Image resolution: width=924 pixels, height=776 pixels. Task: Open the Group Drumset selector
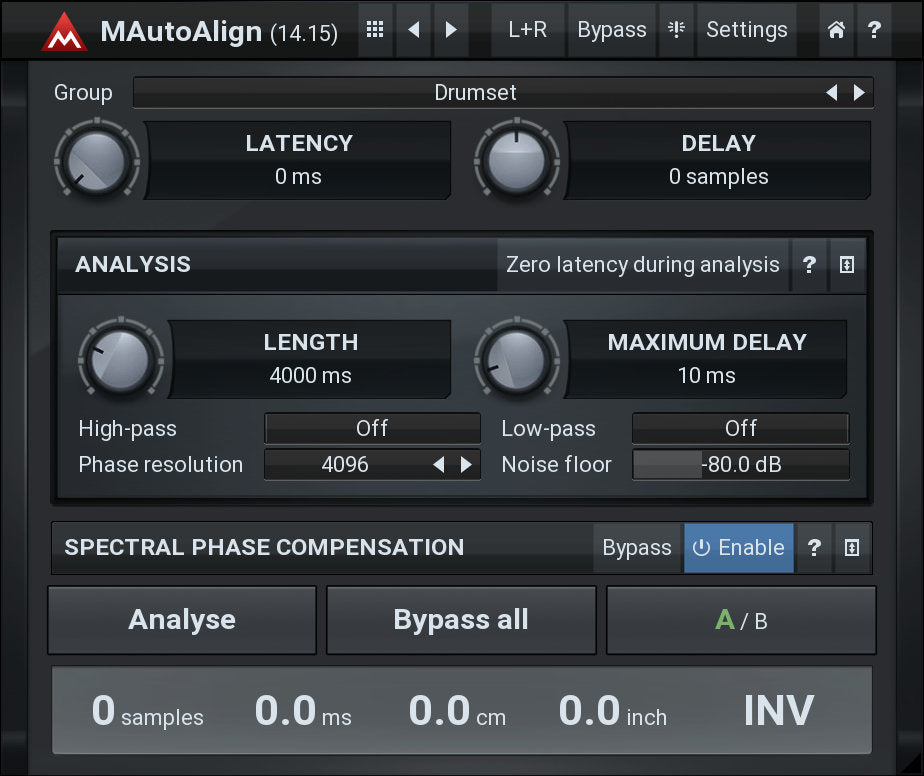(x=476, y=93)
